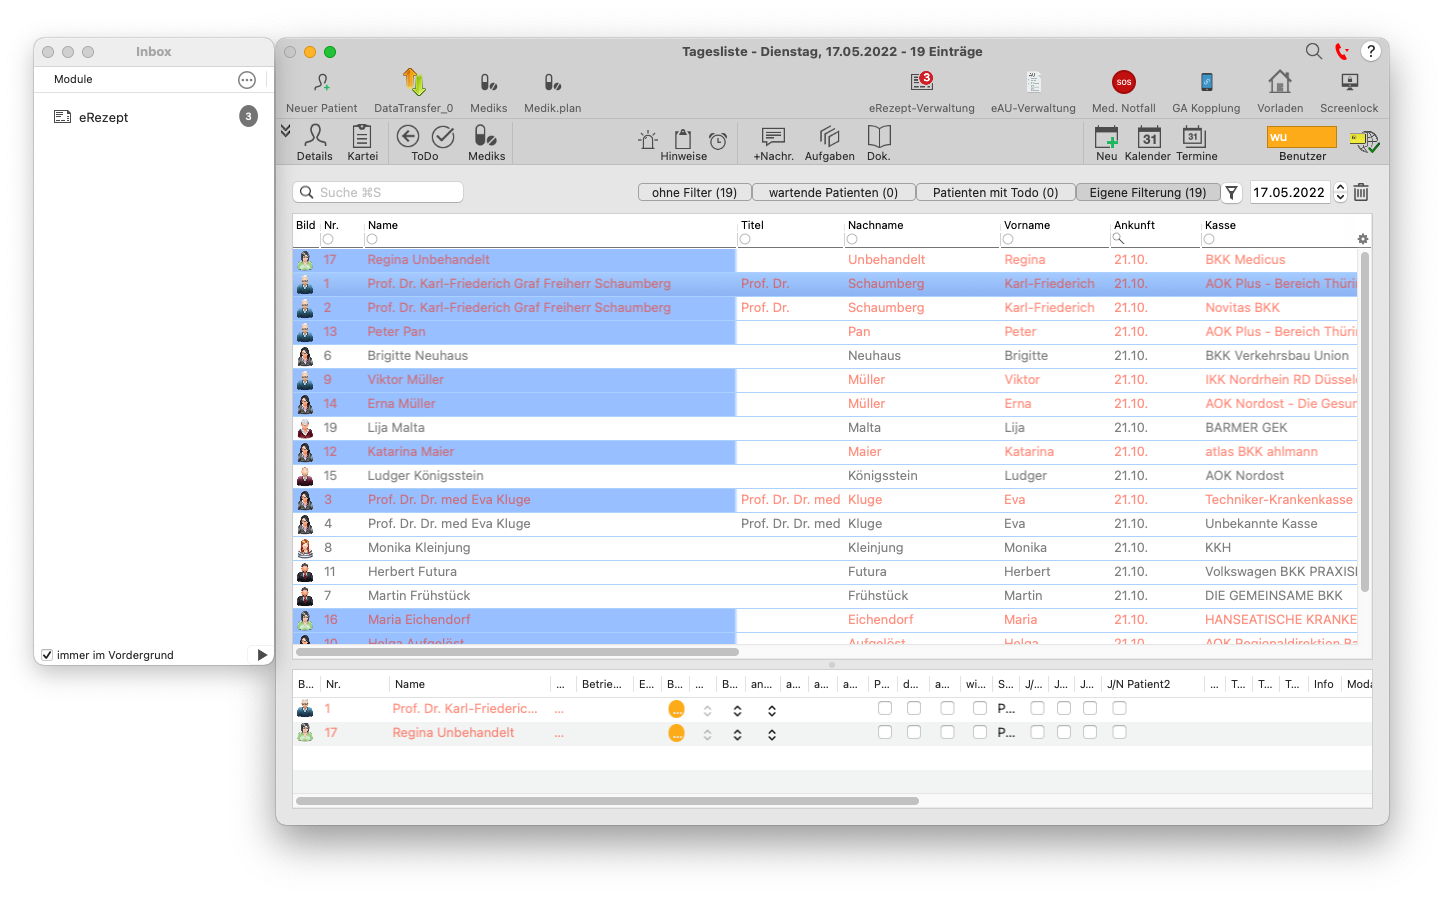The width and height of the screenshot is (1445, 899).
Task: Step the date 17.05.2022 stepper
Action: click(x=1340, y=192)
